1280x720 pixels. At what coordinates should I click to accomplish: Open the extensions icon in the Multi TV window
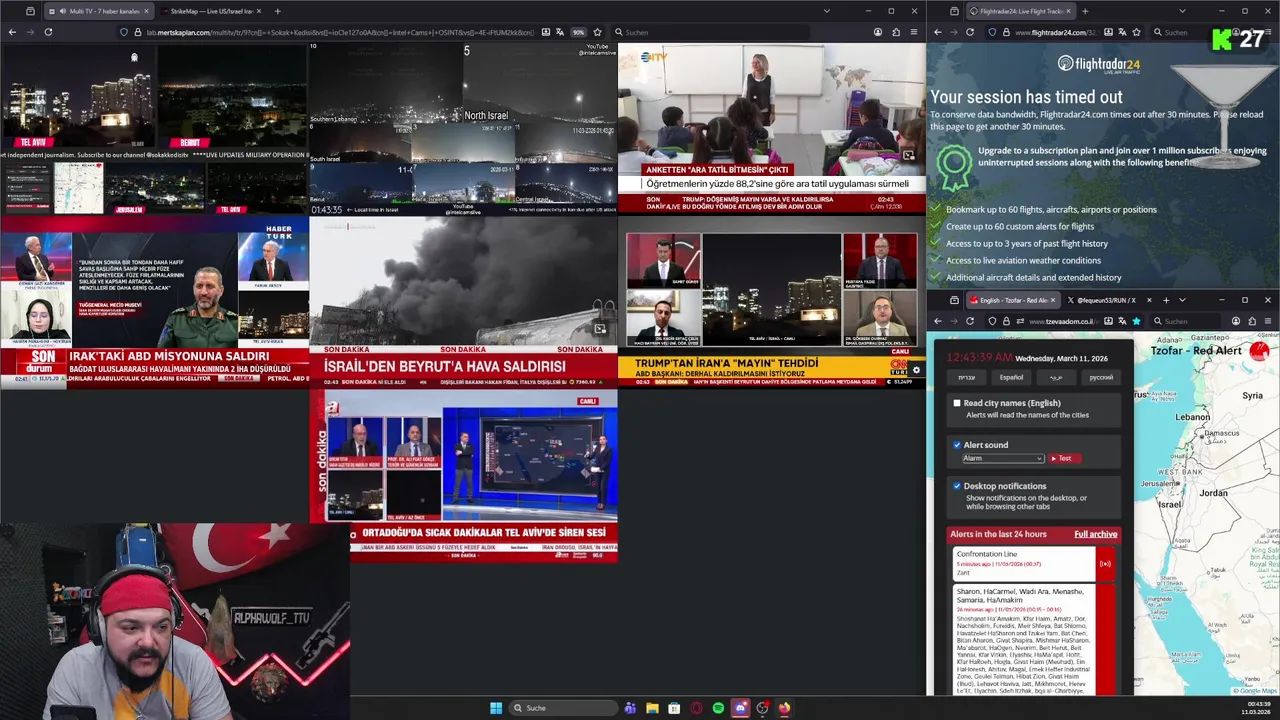tap(896, 32)
